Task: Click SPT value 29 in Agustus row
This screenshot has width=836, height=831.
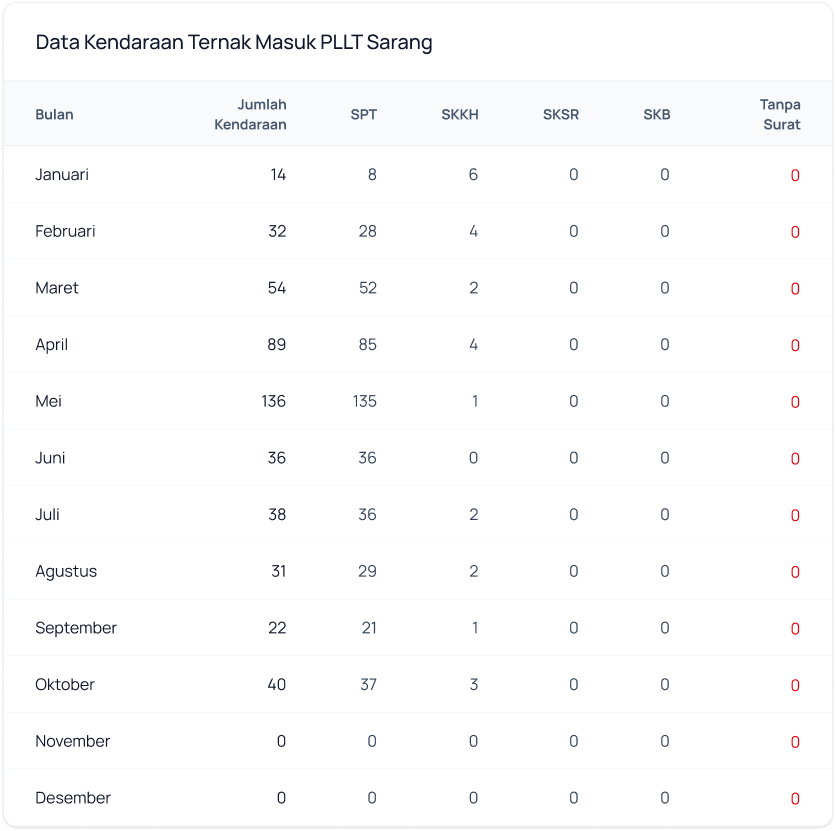Action: 367,571
